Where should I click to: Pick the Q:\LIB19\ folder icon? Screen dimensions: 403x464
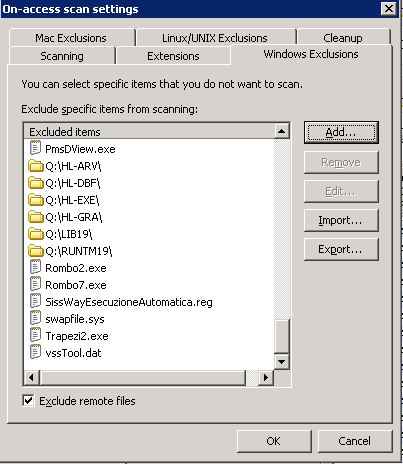pos(36,234)
